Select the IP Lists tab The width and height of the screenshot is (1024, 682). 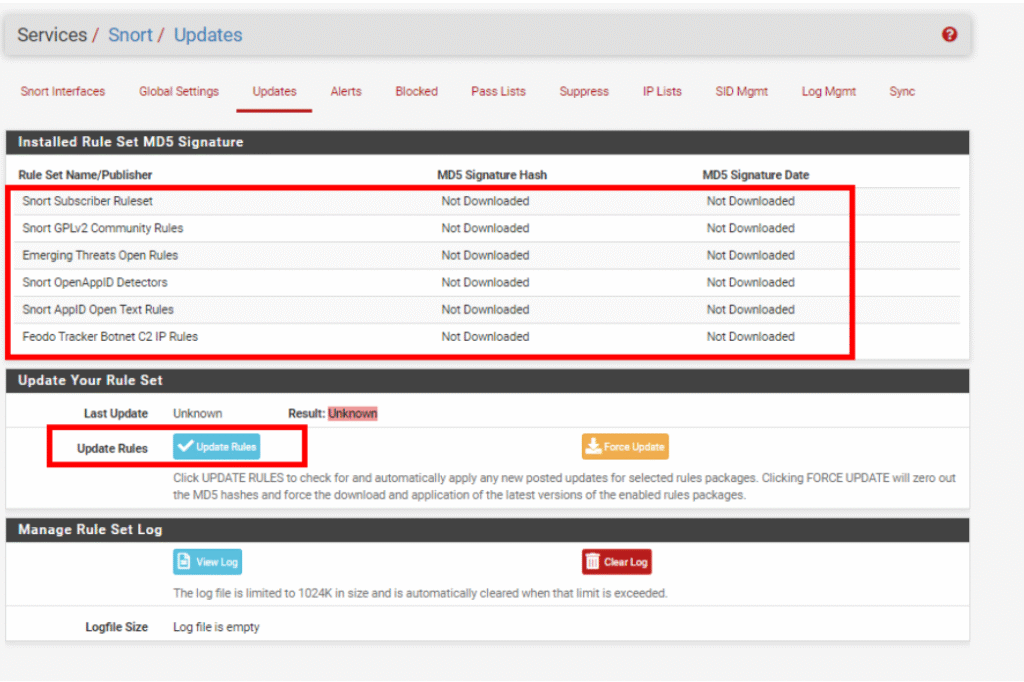point(662,91)
